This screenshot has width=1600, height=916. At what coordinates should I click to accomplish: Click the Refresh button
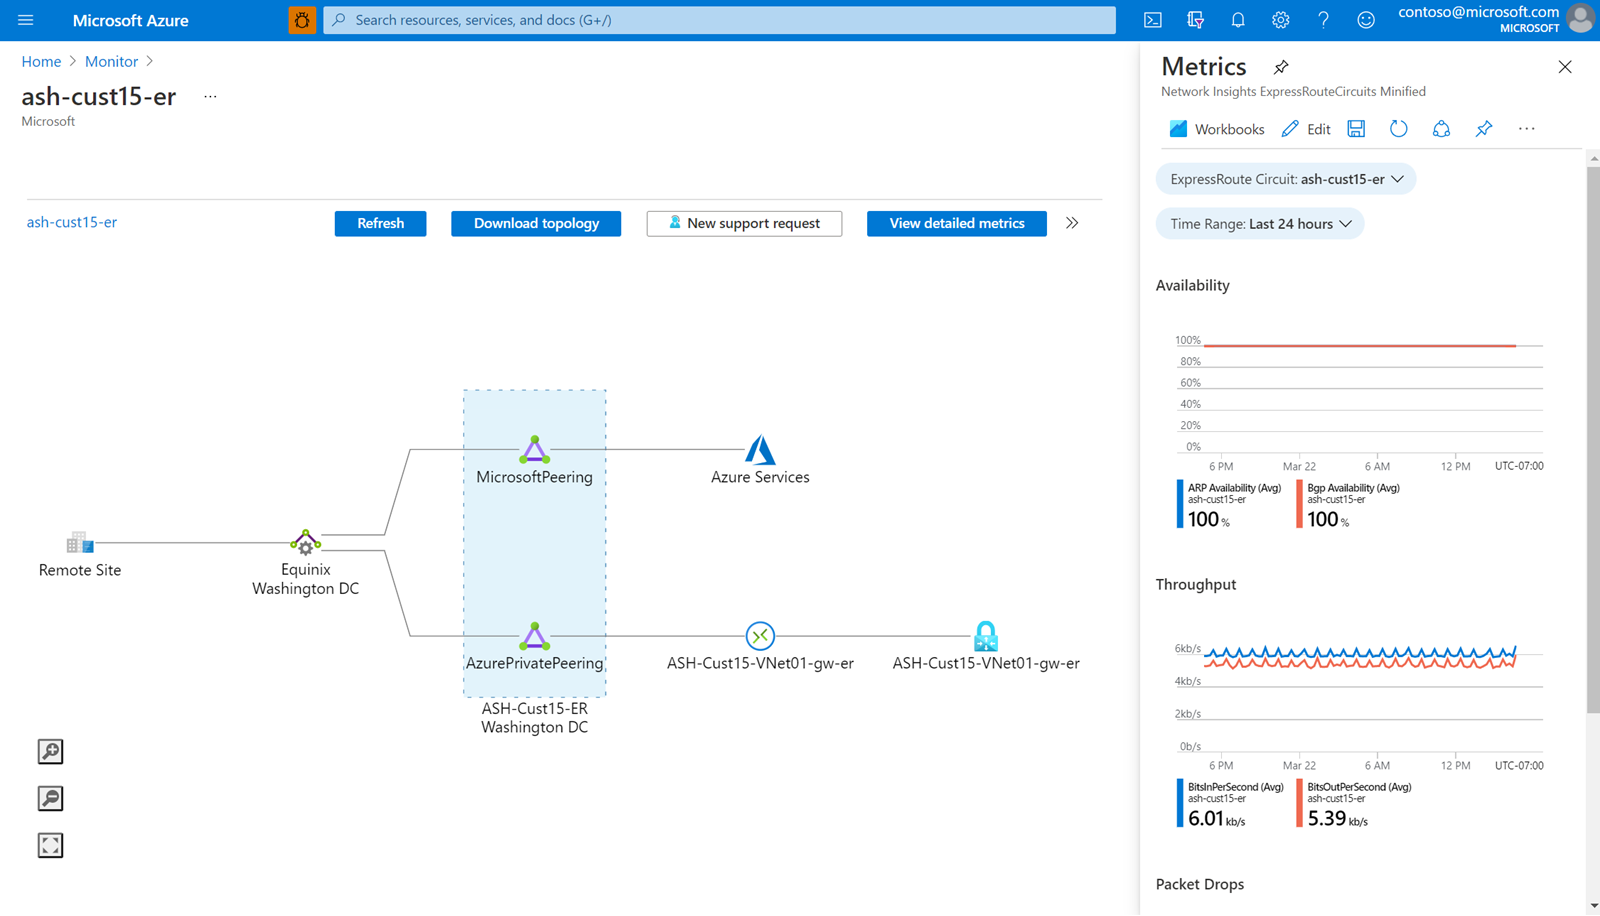[x=381, y=223]
